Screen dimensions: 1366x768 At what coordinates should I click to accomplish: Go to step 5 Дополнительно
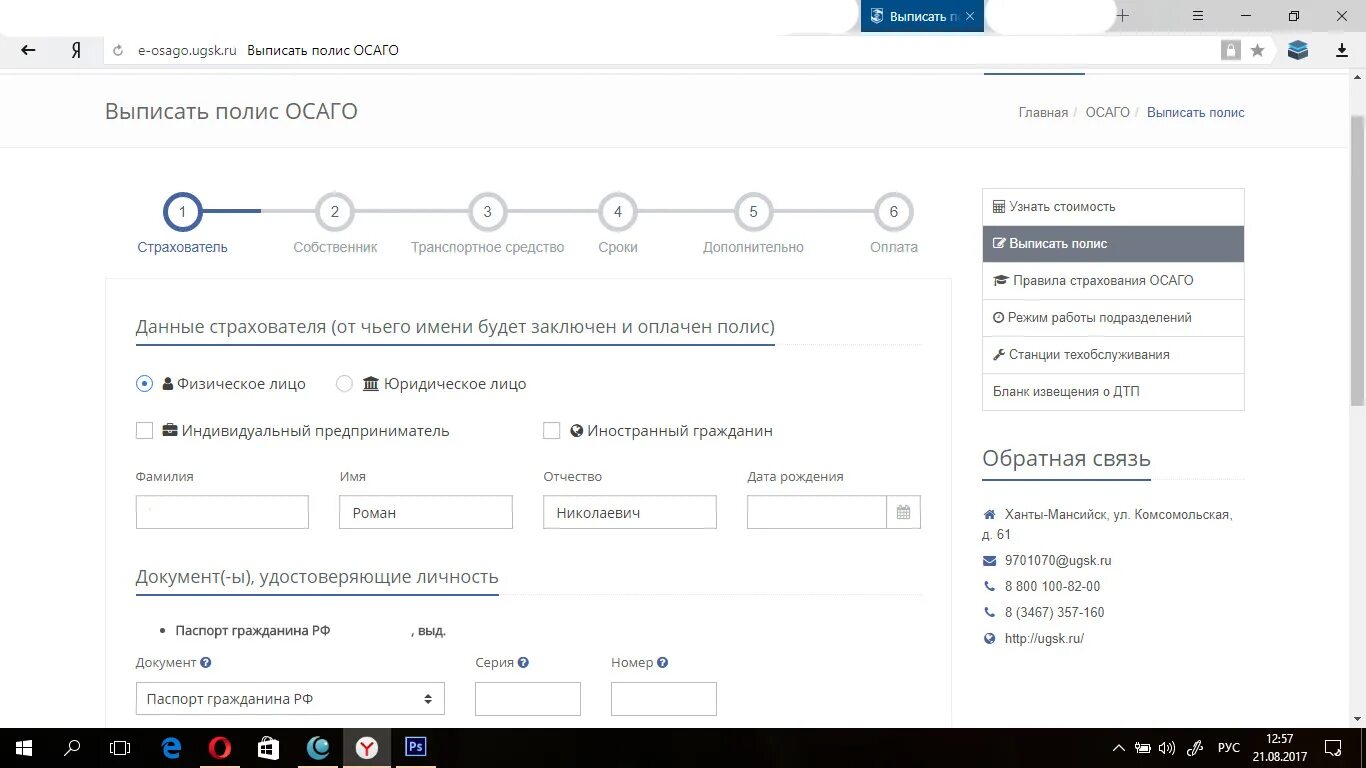(753, 212)
